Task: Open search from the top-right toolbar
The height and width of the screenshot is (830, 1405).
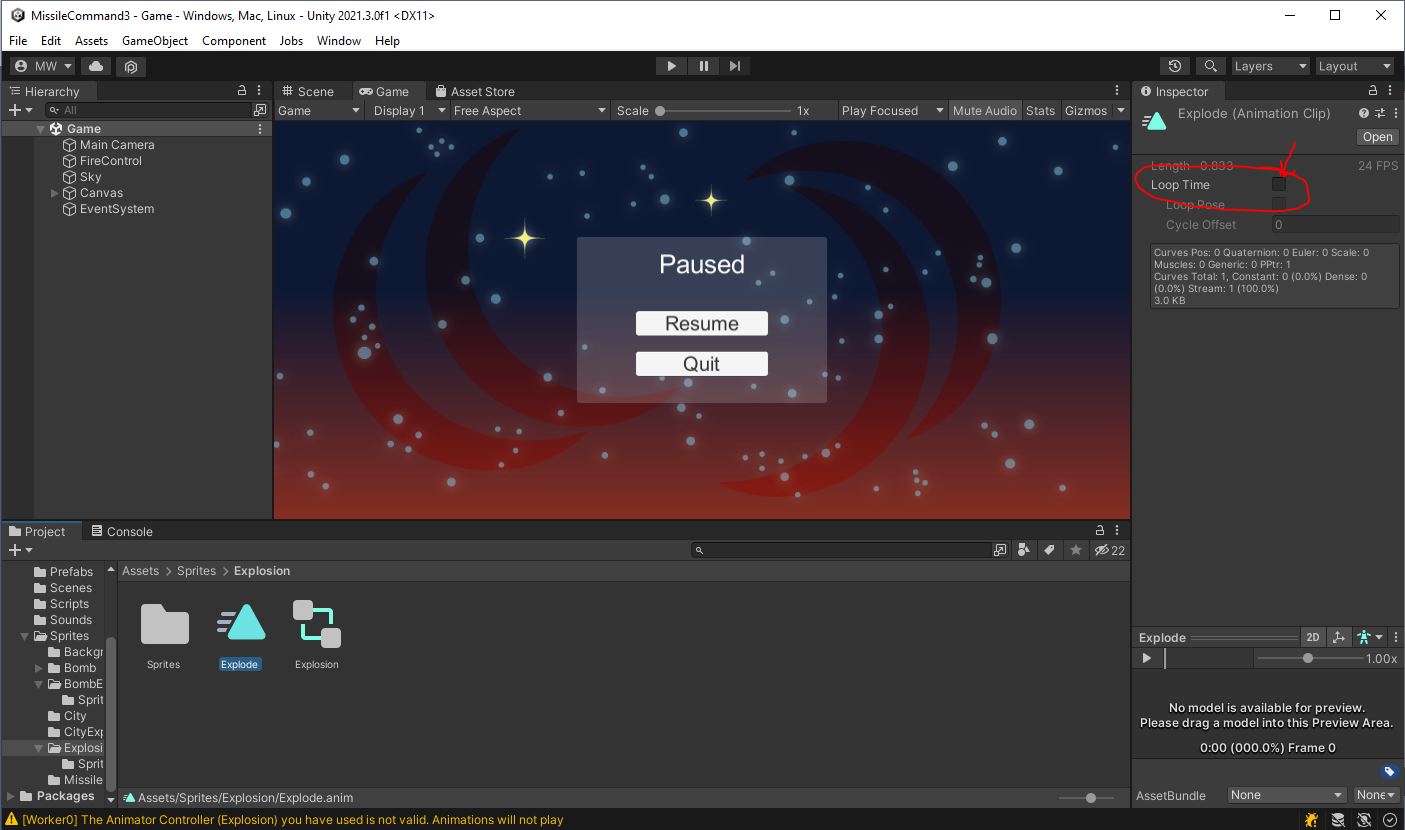Action: (1210, 66)
